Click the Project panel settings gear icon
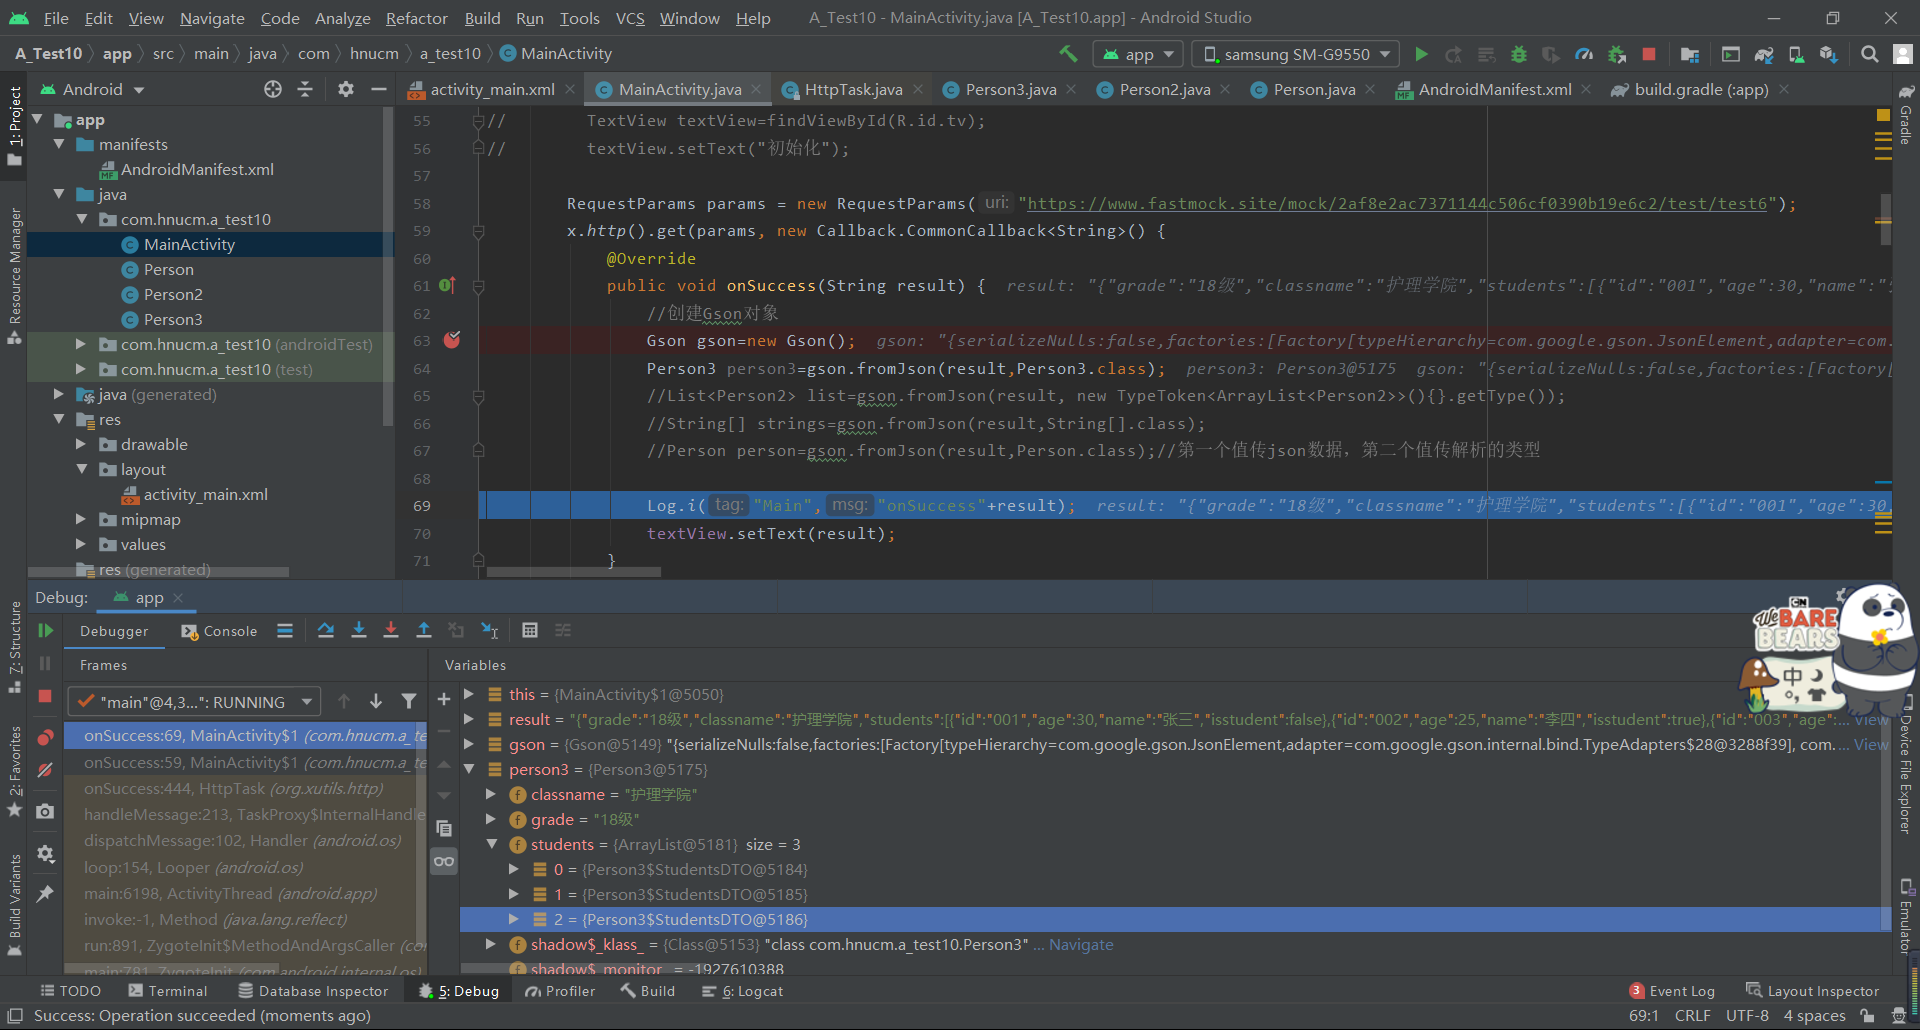The image size is (1920, 1030). point(346,89)
